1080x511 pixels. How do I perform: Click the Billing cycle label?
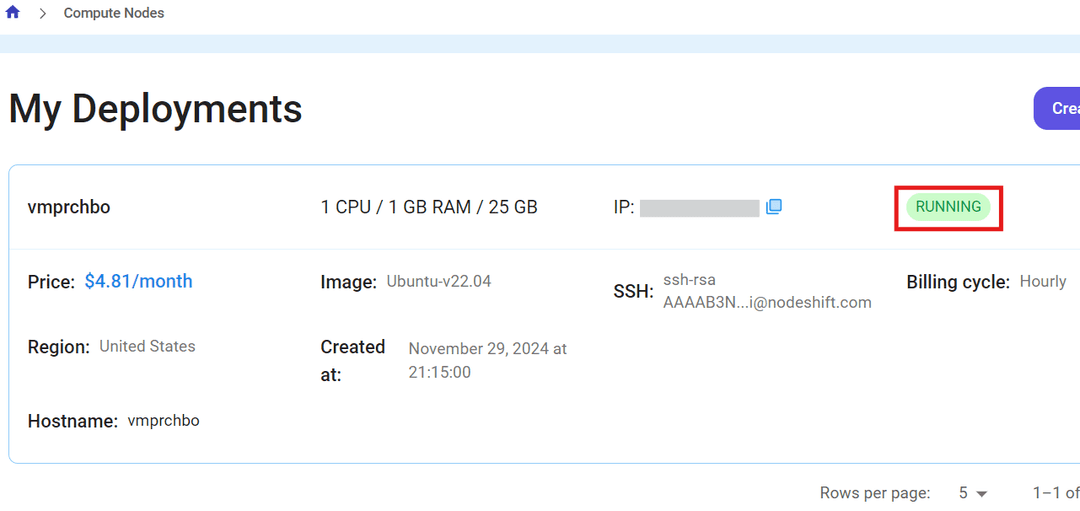958,282
